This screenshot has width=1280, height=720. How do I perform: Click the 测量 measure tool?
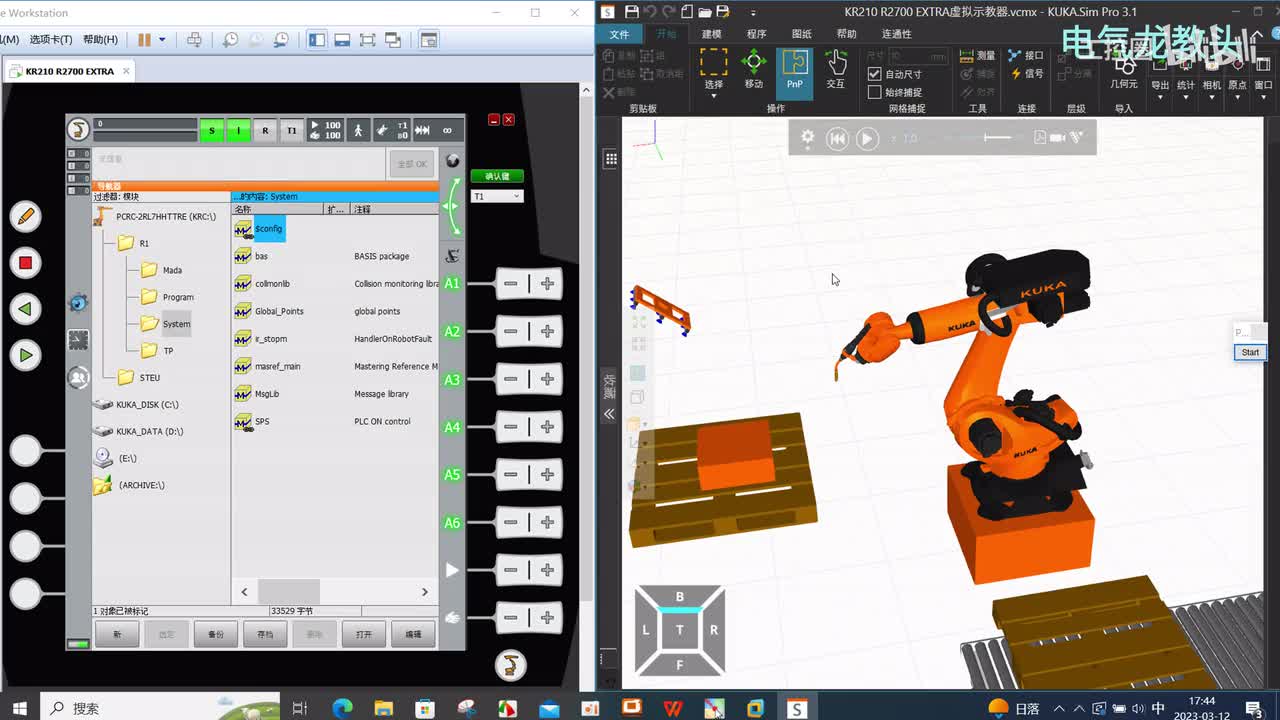pos(977,56)
